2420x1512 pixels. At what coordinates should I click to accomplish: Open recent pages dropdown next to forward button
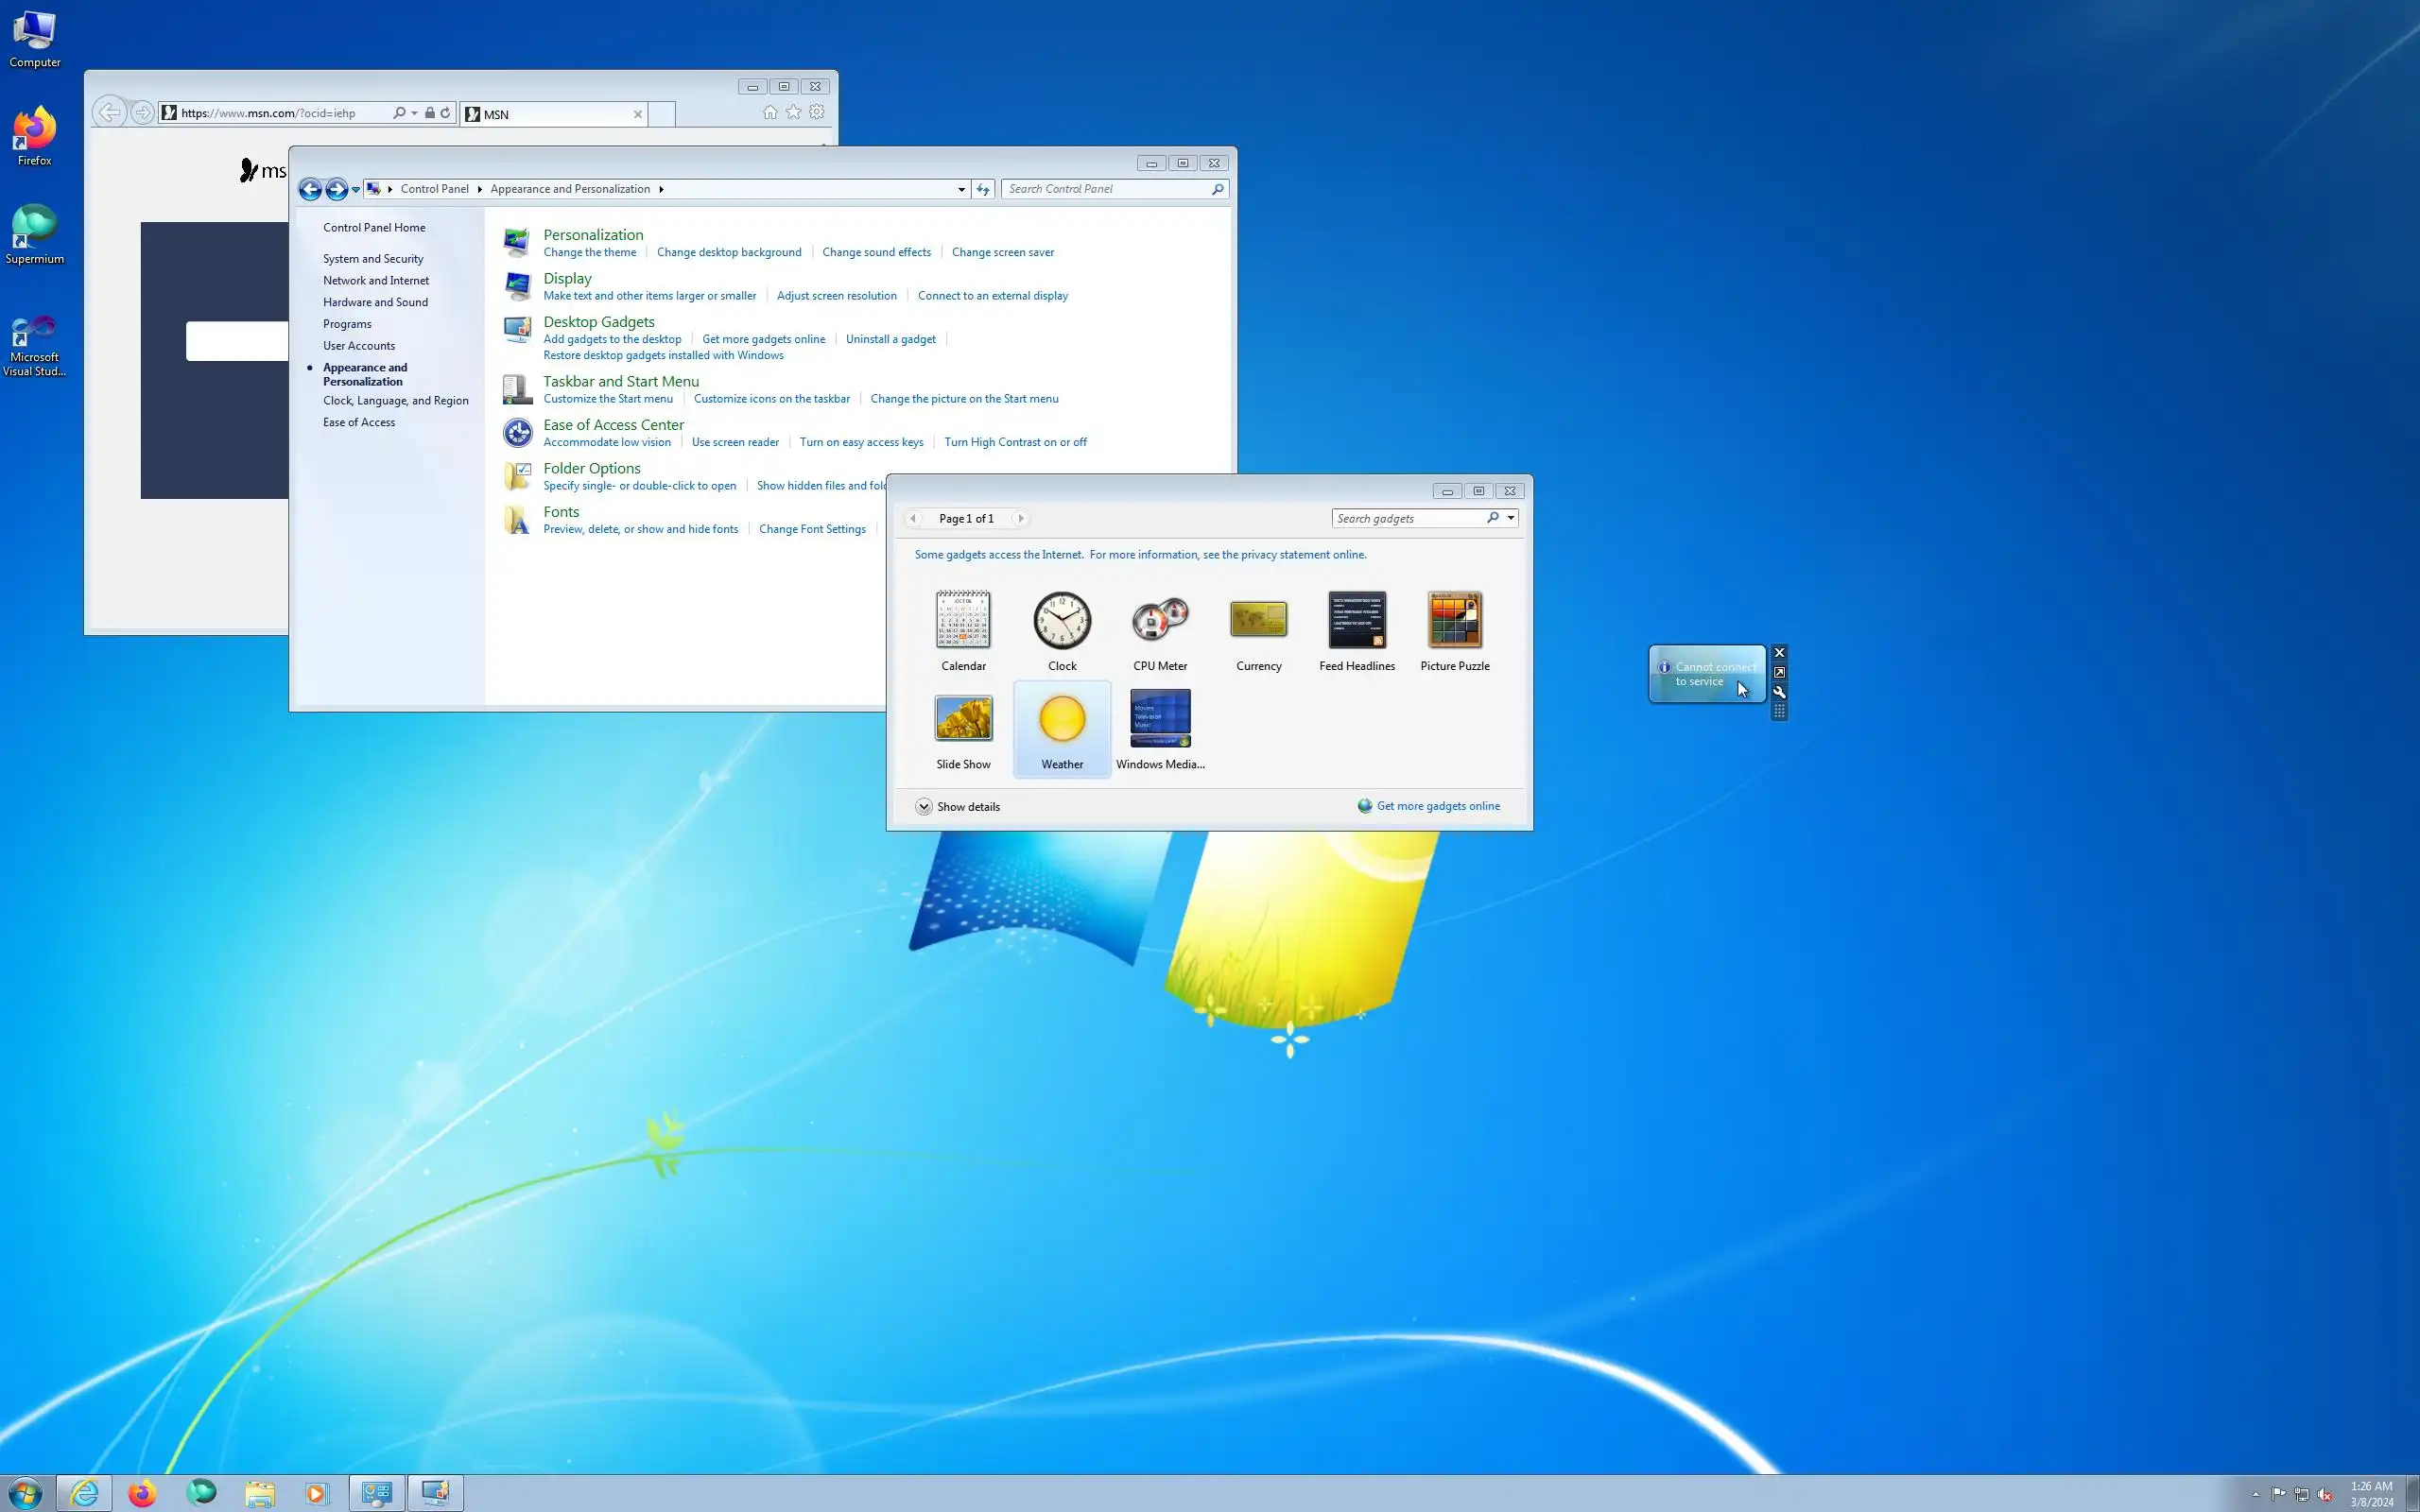356,190
